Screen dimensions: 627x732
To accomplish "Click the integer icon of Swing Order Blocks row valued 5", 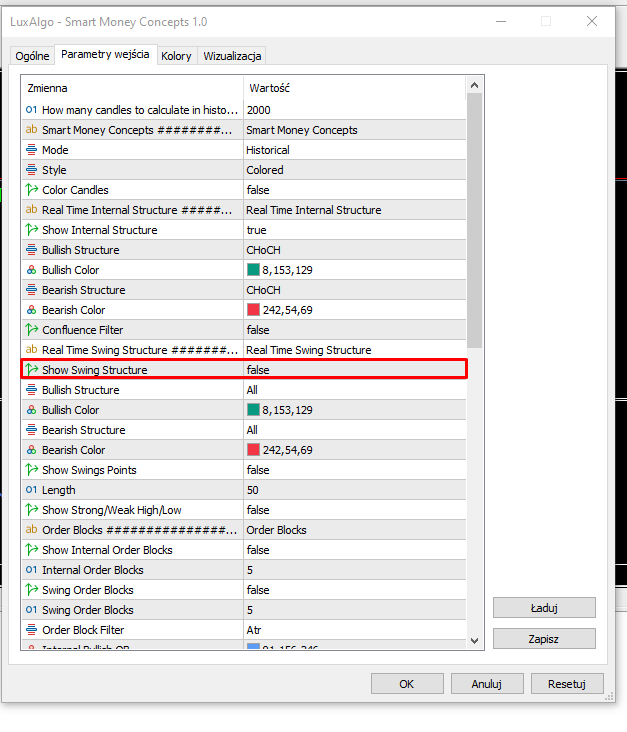I will point(31,610).
